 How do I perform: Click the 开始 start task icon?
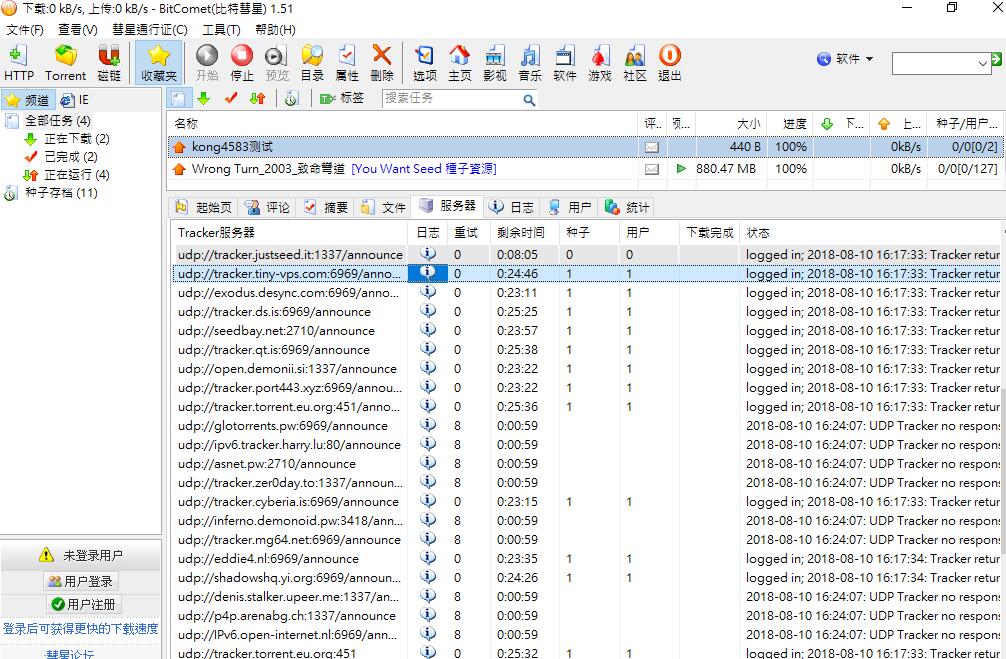(x=207, y=62)
